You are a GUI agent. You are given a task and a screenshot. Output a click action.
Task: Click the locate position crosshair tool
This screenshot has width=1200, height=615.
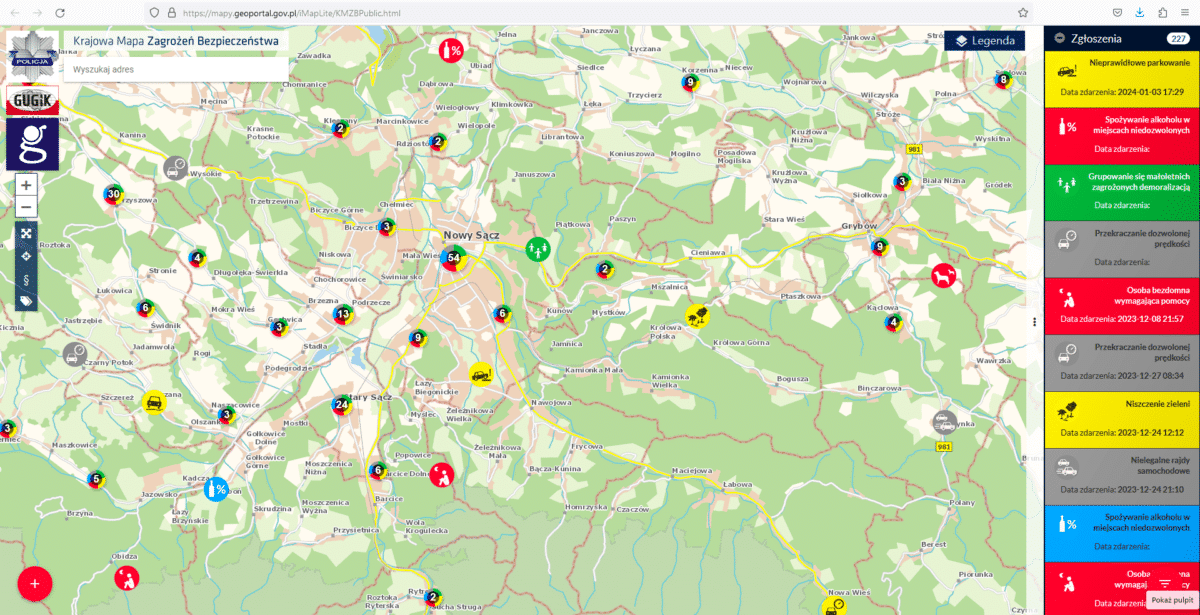point(27,256)
